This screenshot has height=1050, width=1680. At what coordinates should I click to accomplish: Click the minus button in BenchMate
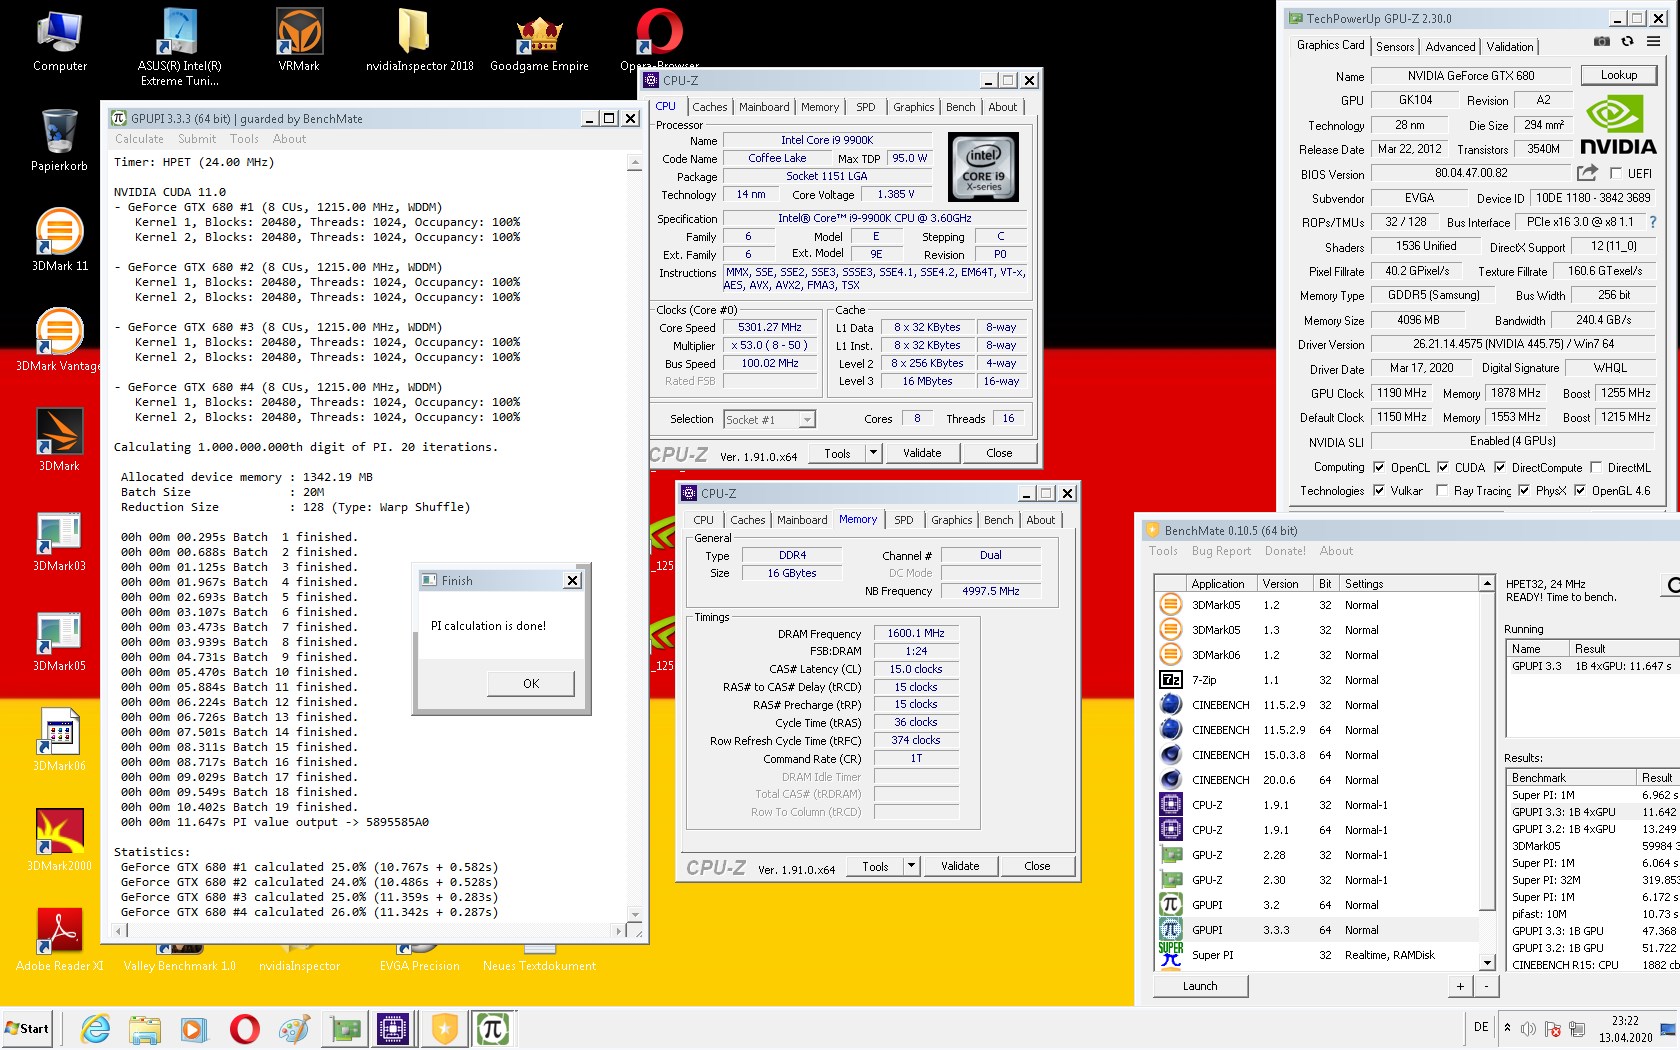[x=1486, y=986]
